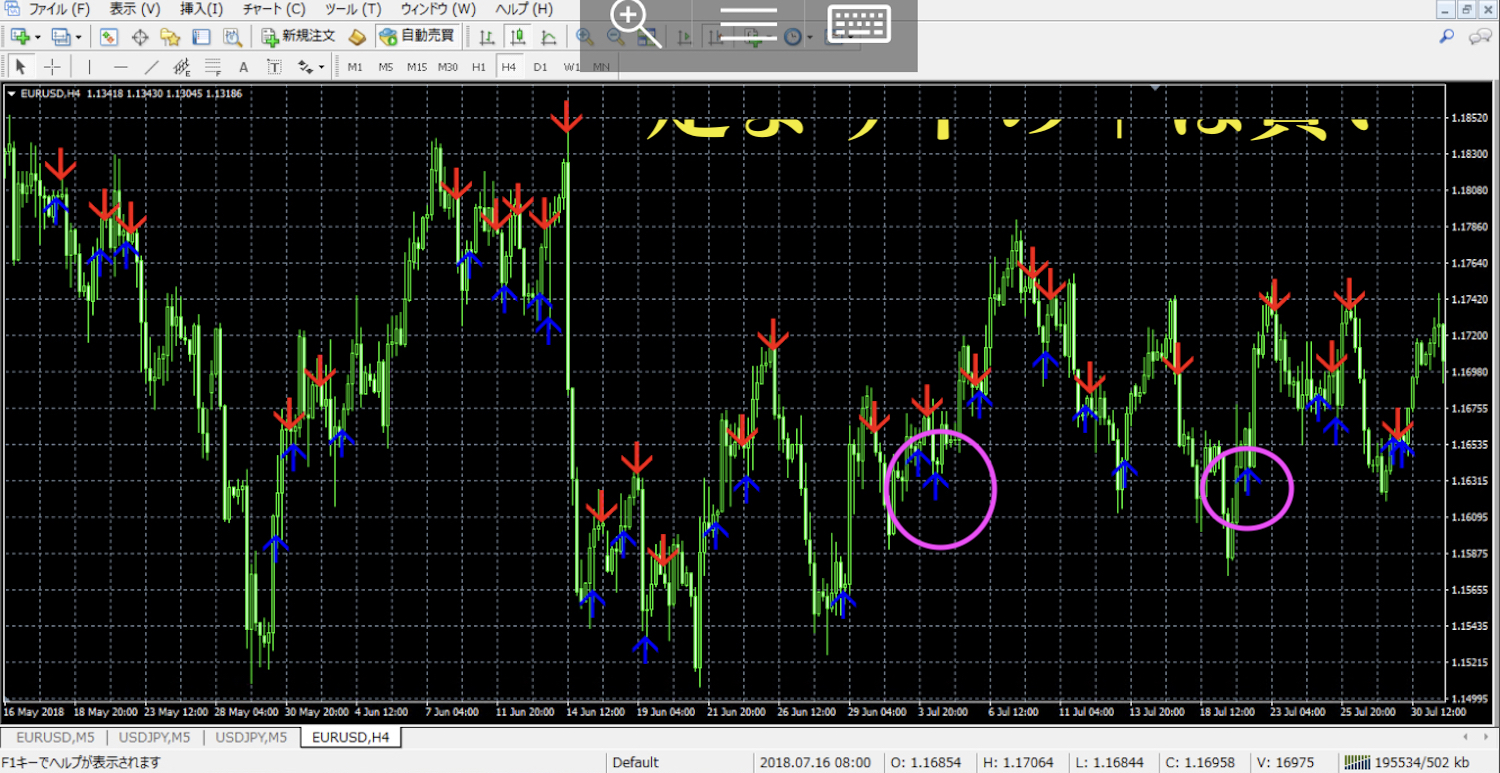This screenshot has height=773, width=1500.
Task: Launch MetaEditor from the toolbar
Action: point(358,37)
